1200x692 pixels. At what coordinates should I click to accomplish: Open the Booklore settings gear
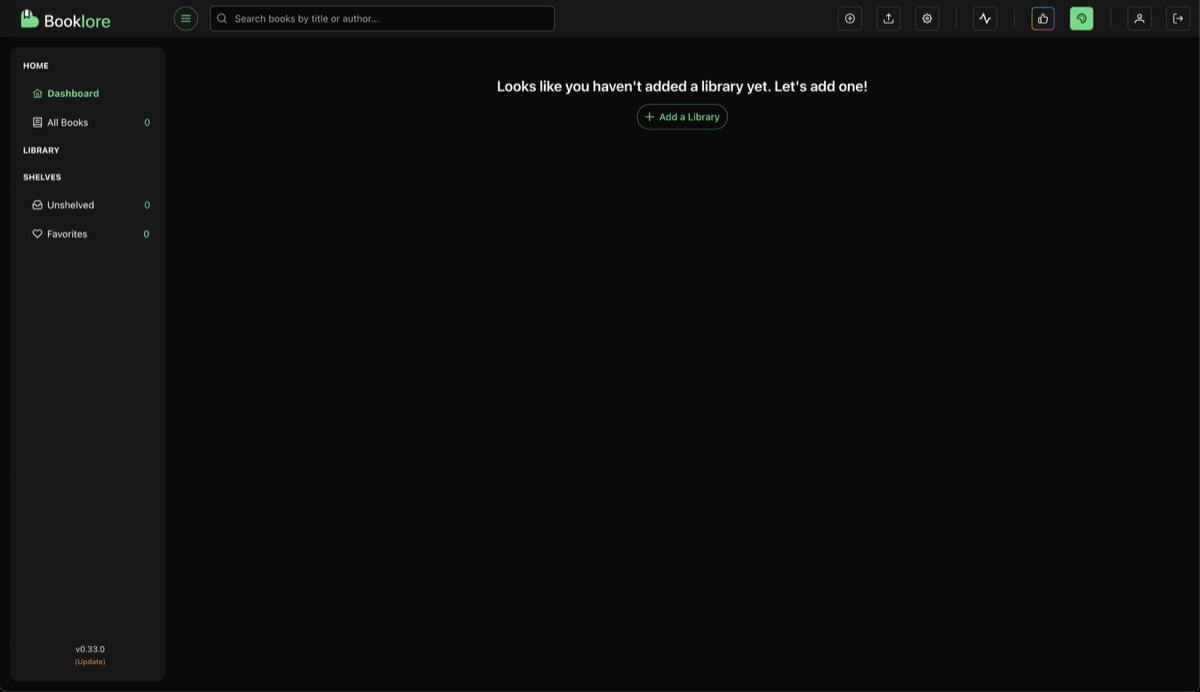point(926,18)
